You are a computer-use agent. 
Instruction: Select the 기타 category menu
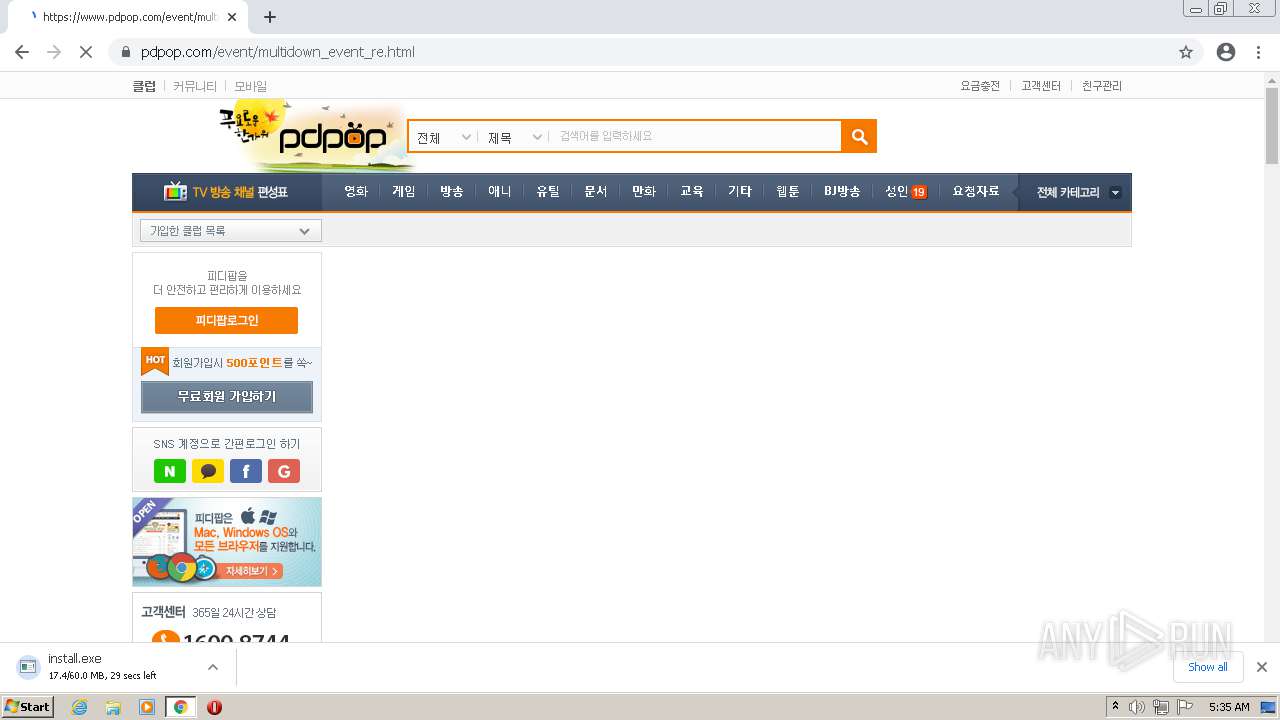click(x=740, y=191)
